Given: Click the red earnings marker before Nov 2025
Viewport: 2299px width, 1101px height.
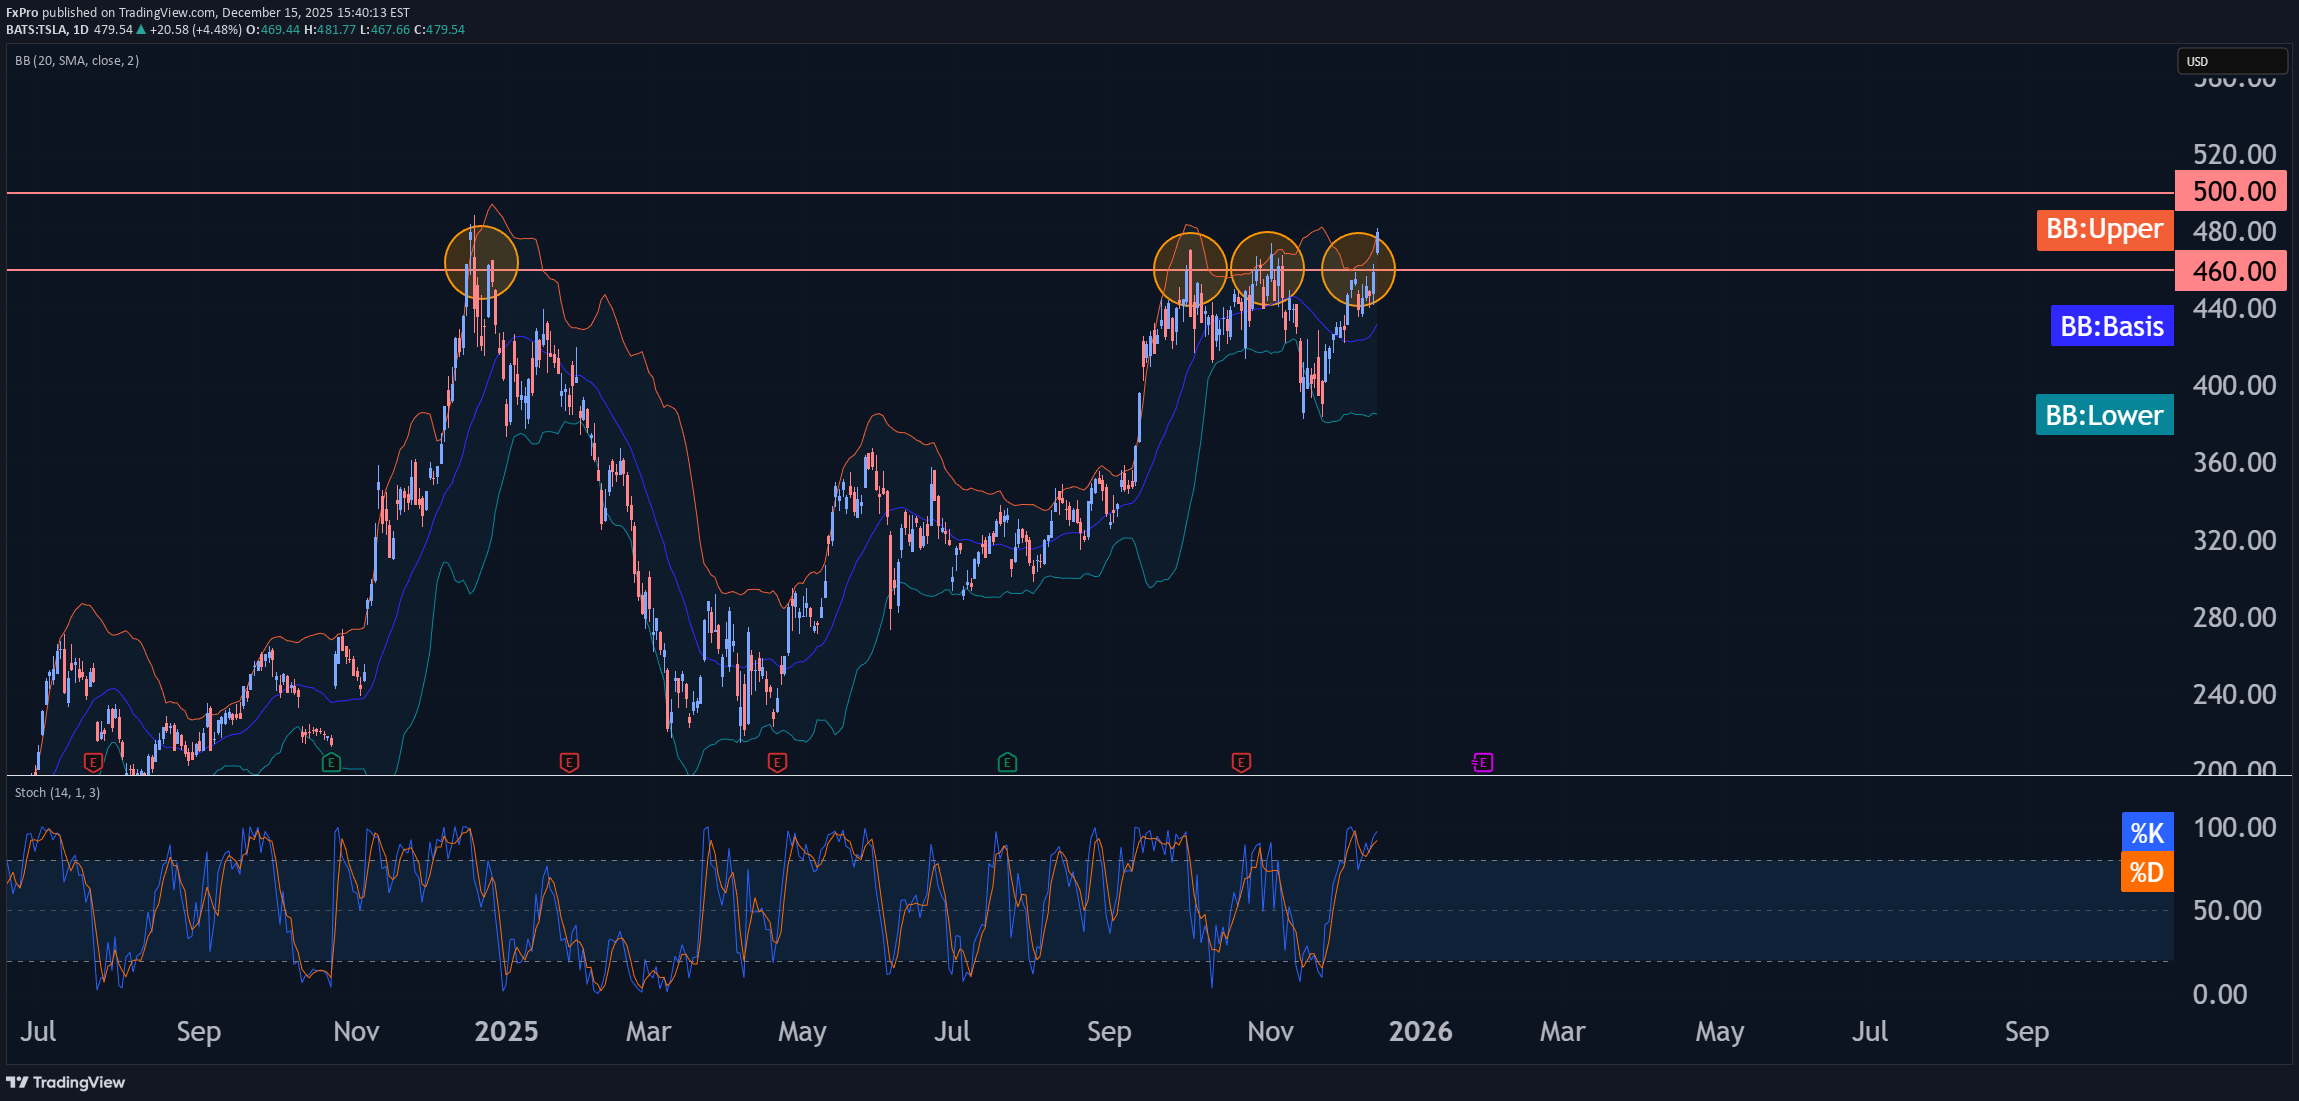Looking at the screenshot, I should [x=1241, y=763].
